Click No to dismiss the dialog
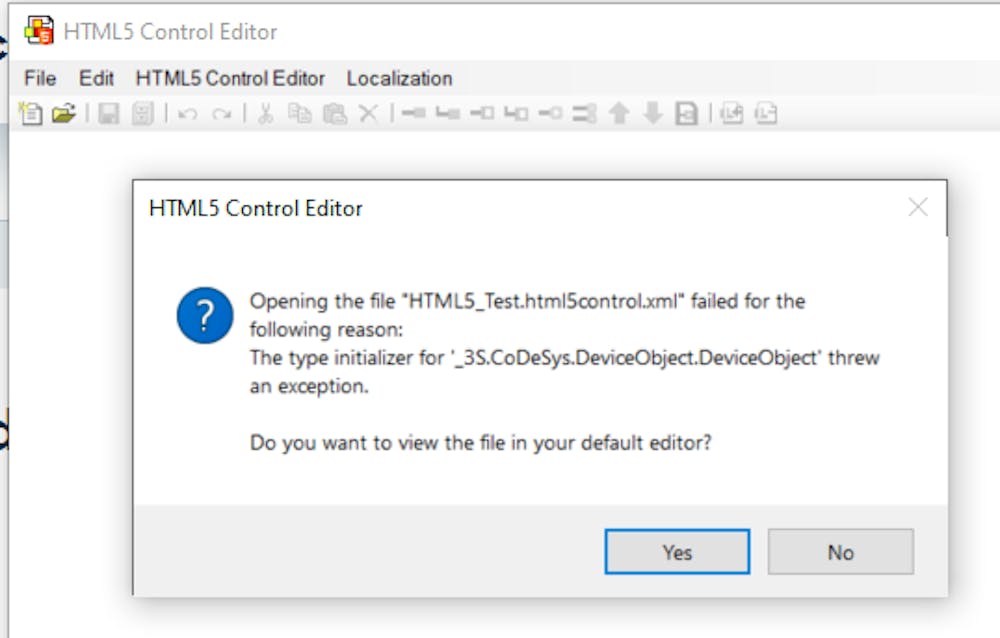Image resolution: width=1000 pixels, height=638 pixels. tap(840, 551)
